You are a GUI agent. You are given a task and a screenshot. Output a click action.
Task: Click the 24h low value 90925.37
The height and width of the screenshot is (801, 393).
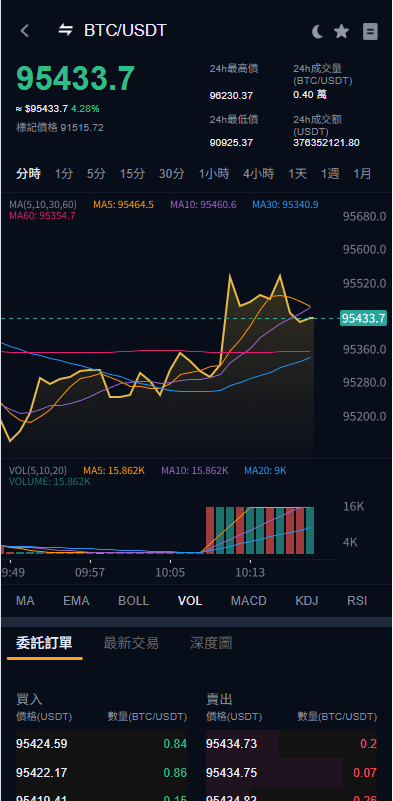tap(232, 143)
